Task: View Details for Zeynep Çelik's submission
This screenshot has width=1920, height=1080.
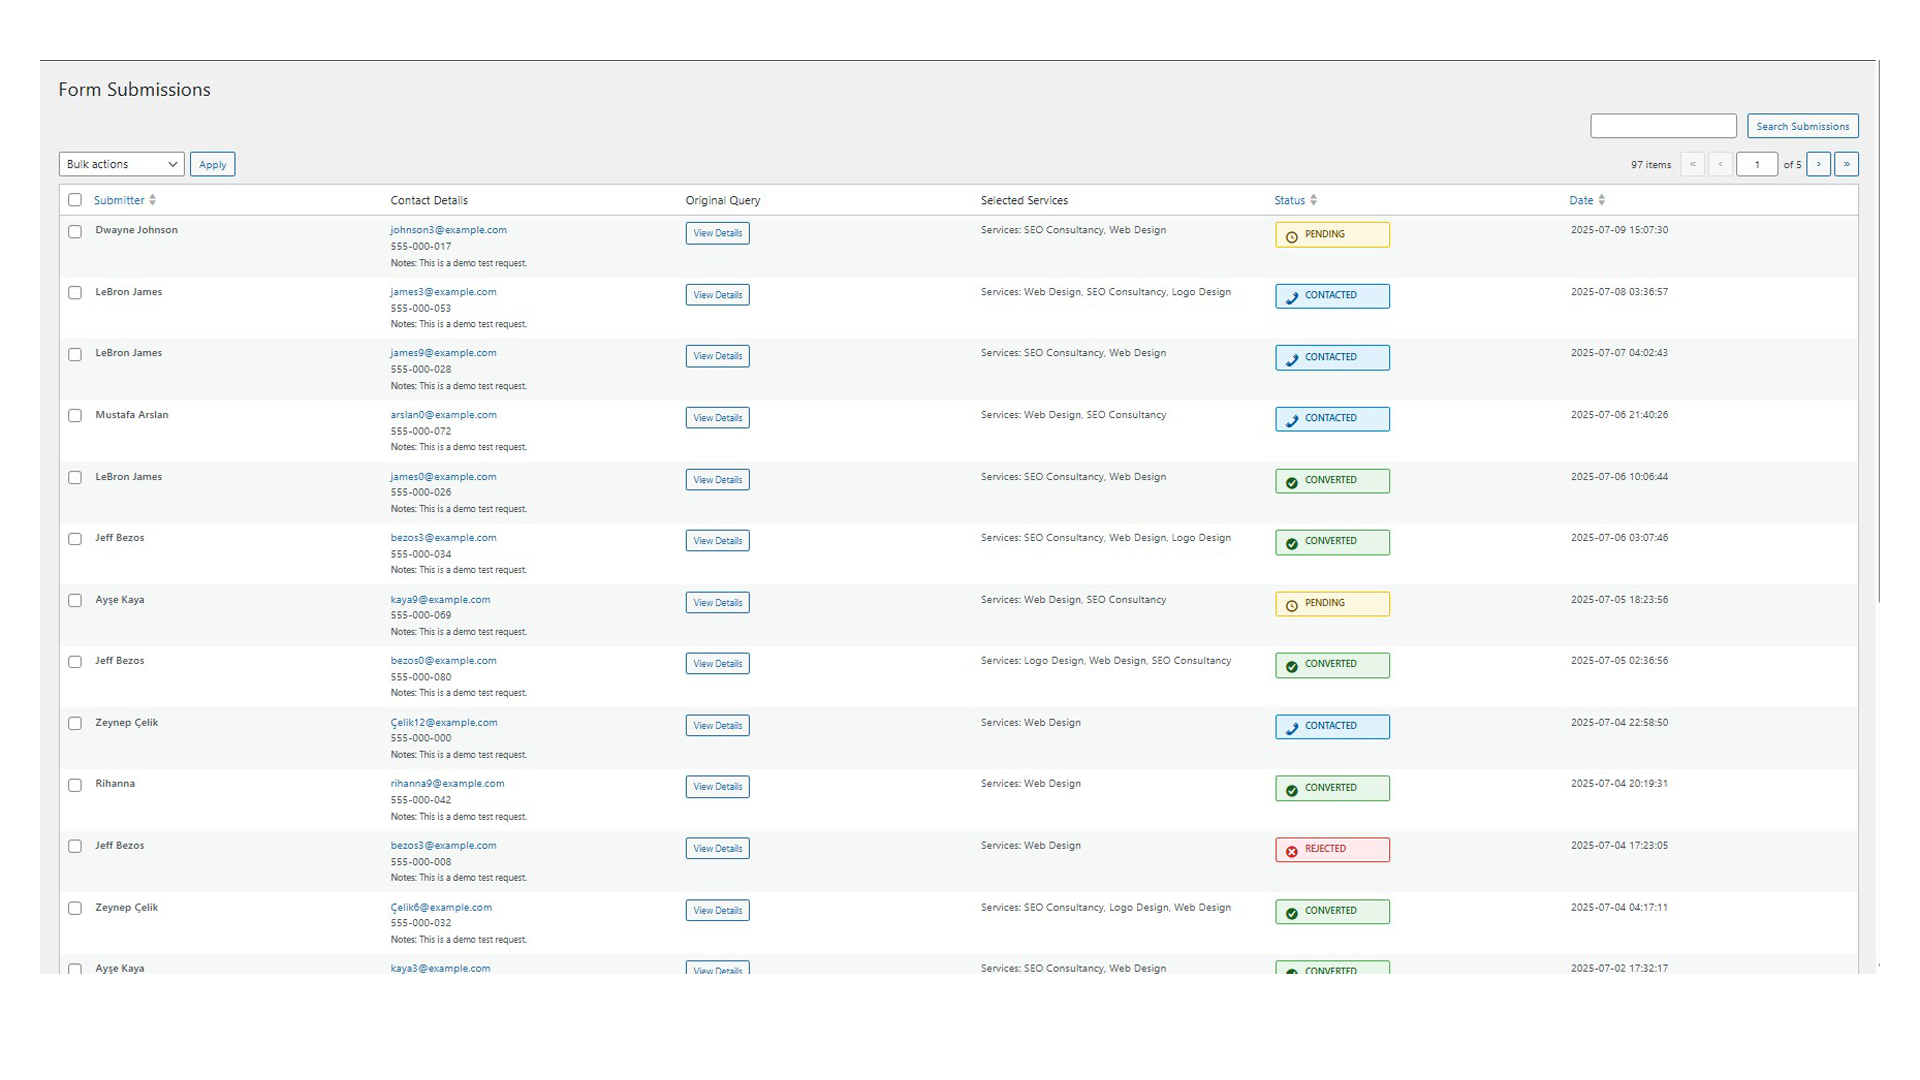Action: (717, 725)
